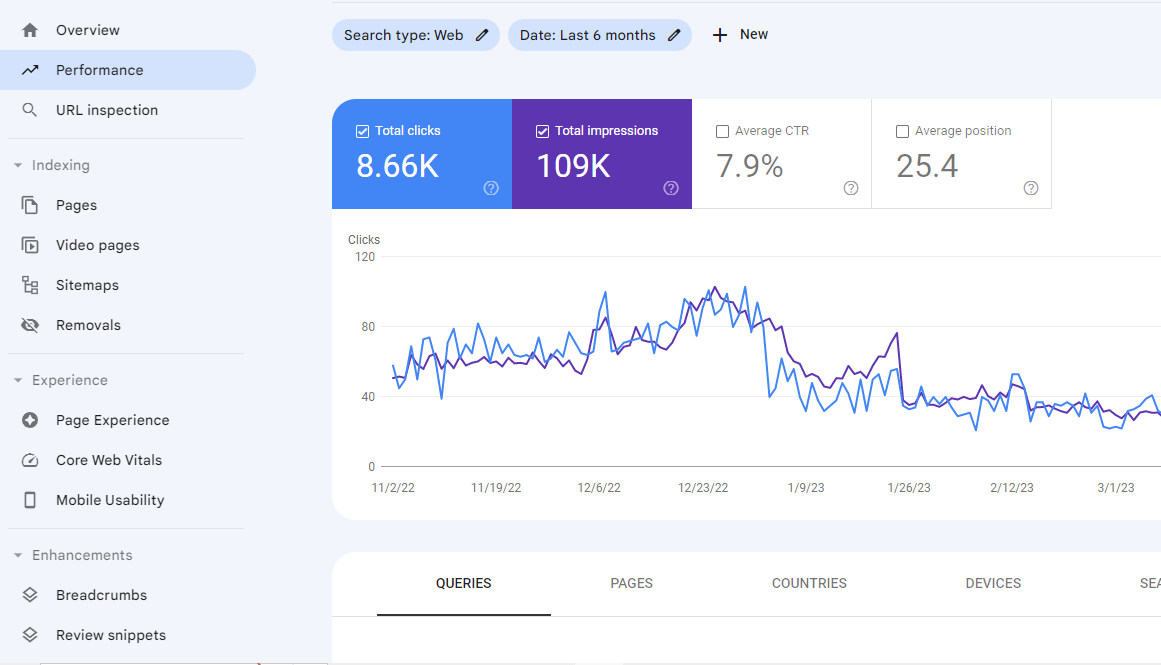This screenshot has height=665, width=1161.
Task: Click the 7.9% average CTR value
Action: (x=749, y=166)
